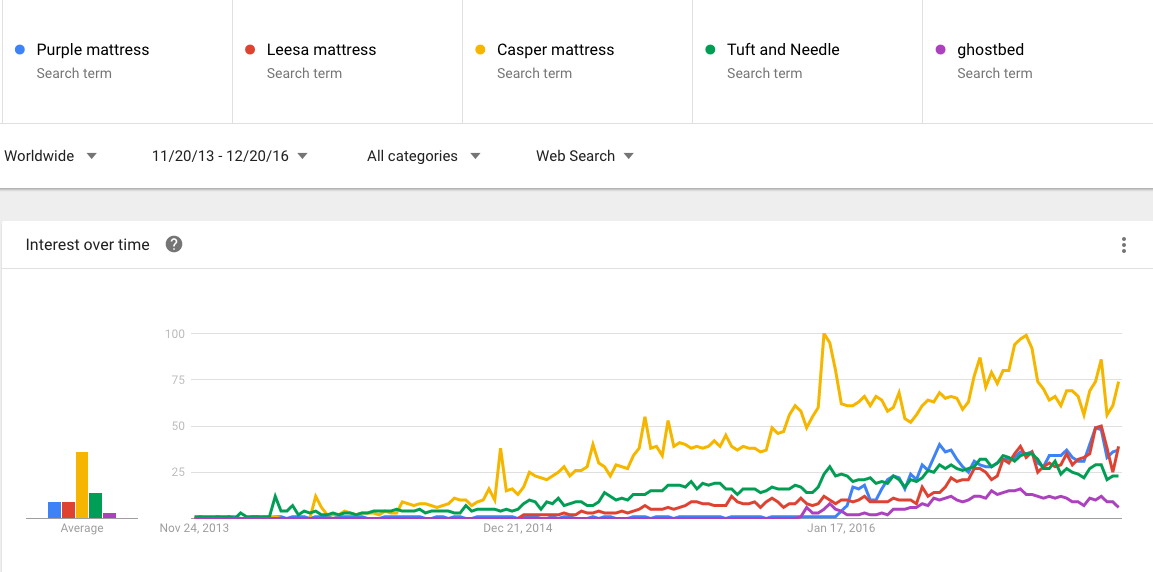This screenshot has width=1153, height=572.
Task: Open the Web Search type dropdown
Action: pos(585,156)
